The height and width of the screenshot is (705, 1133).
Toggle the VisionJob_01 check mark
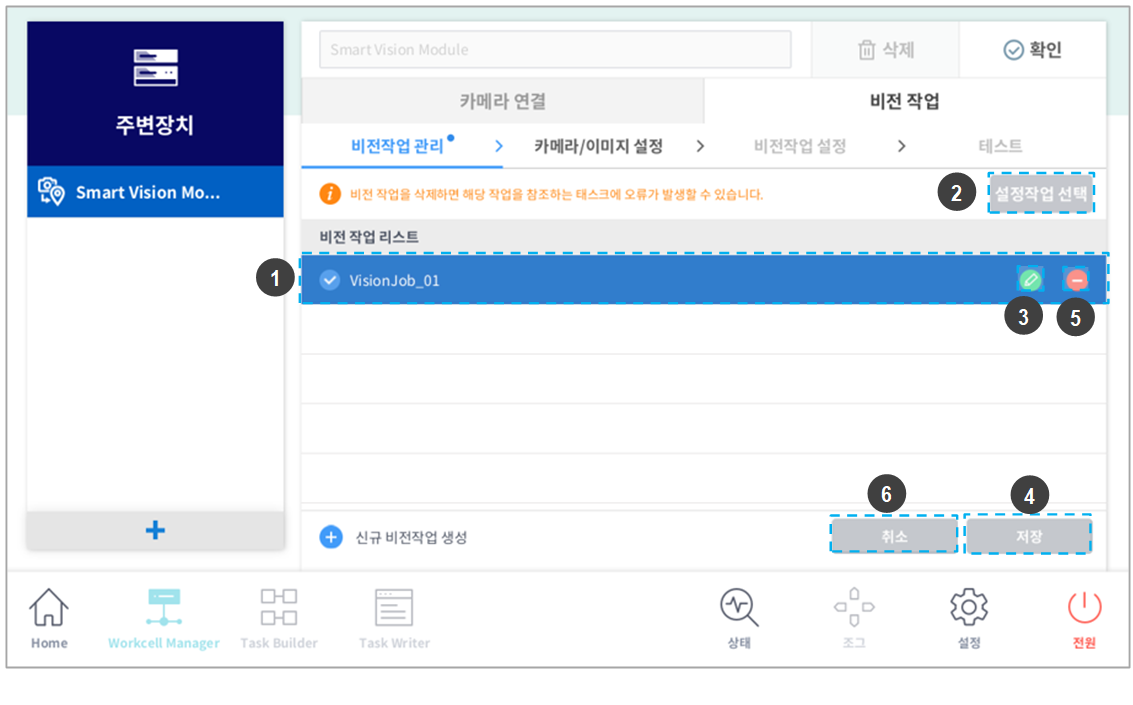point(330,280)
